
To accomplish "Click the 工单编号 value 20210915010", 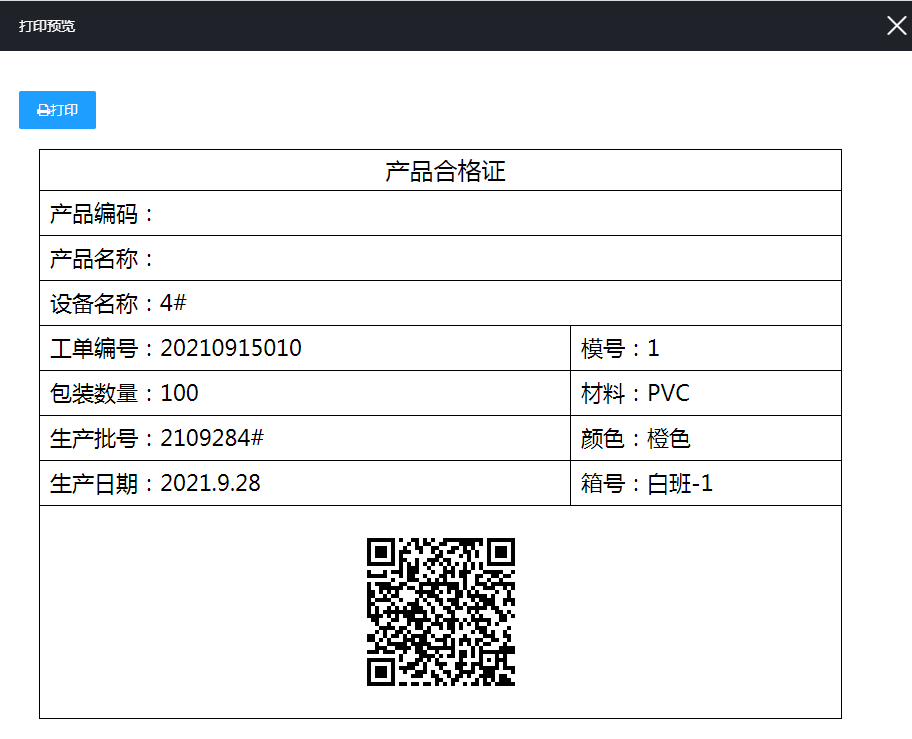I will [x=231, y=348].
